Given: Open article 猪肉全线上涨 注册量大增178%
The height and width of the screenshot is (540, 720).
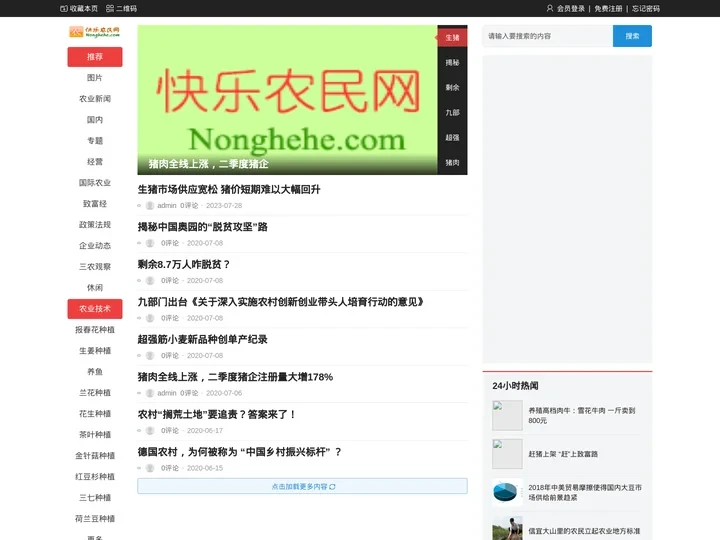Looking at the screenshot, I should 235,377.
